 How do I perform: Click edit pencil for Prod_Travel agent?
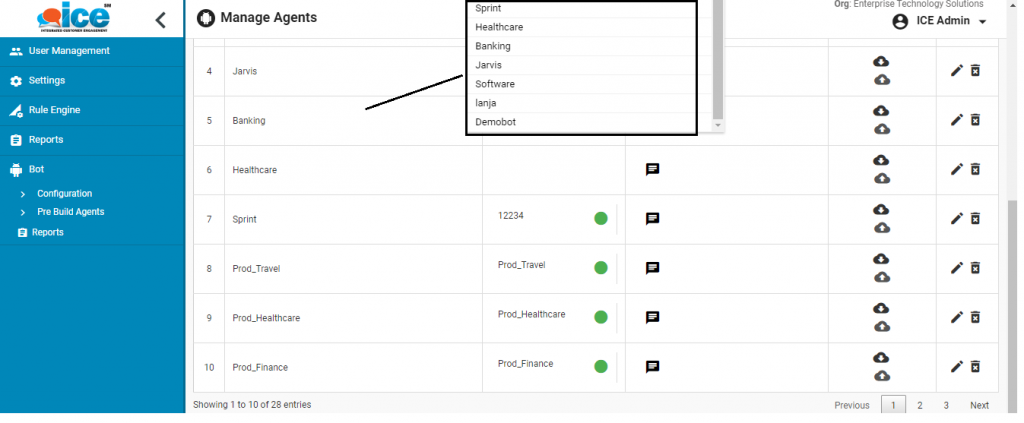tap(956, 268)
